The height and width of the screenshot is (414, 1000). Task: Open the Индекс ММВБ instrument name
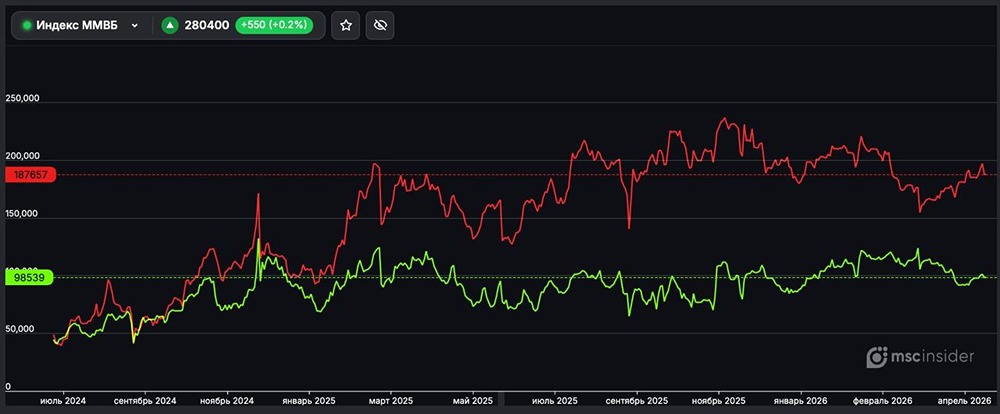[77, 25]
